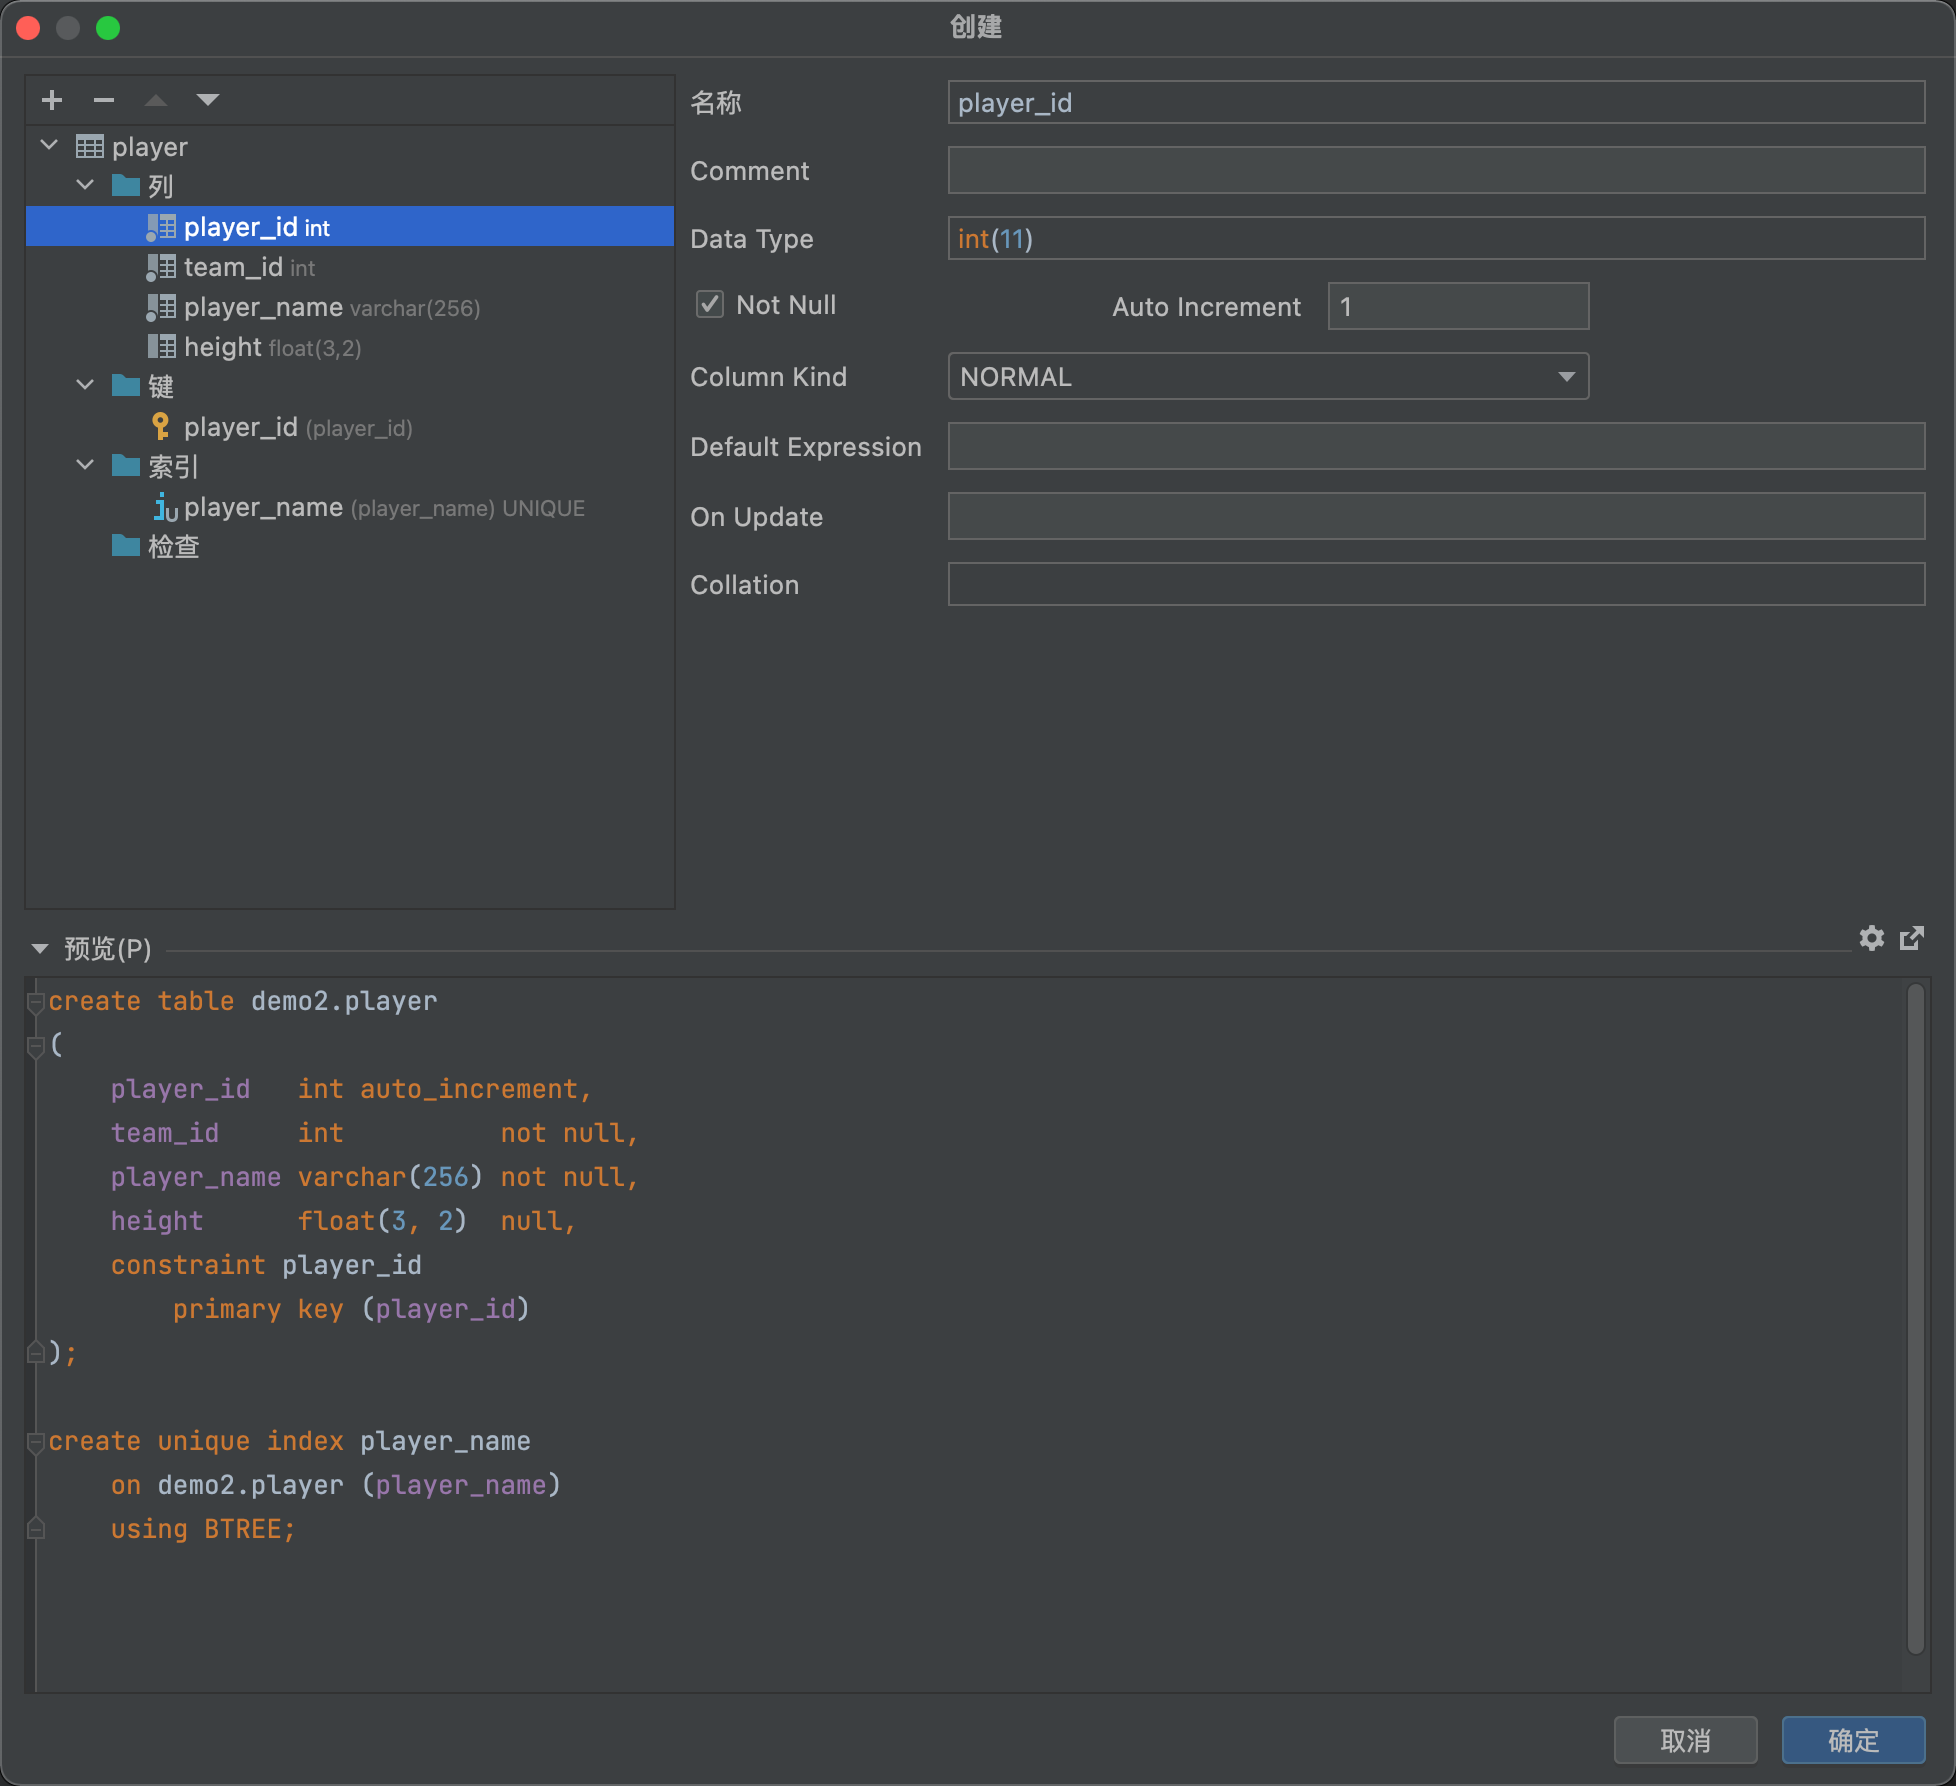Click the primary key icon for player_id
This screenshot has height=1786, width=1956.
click(161, 427)
